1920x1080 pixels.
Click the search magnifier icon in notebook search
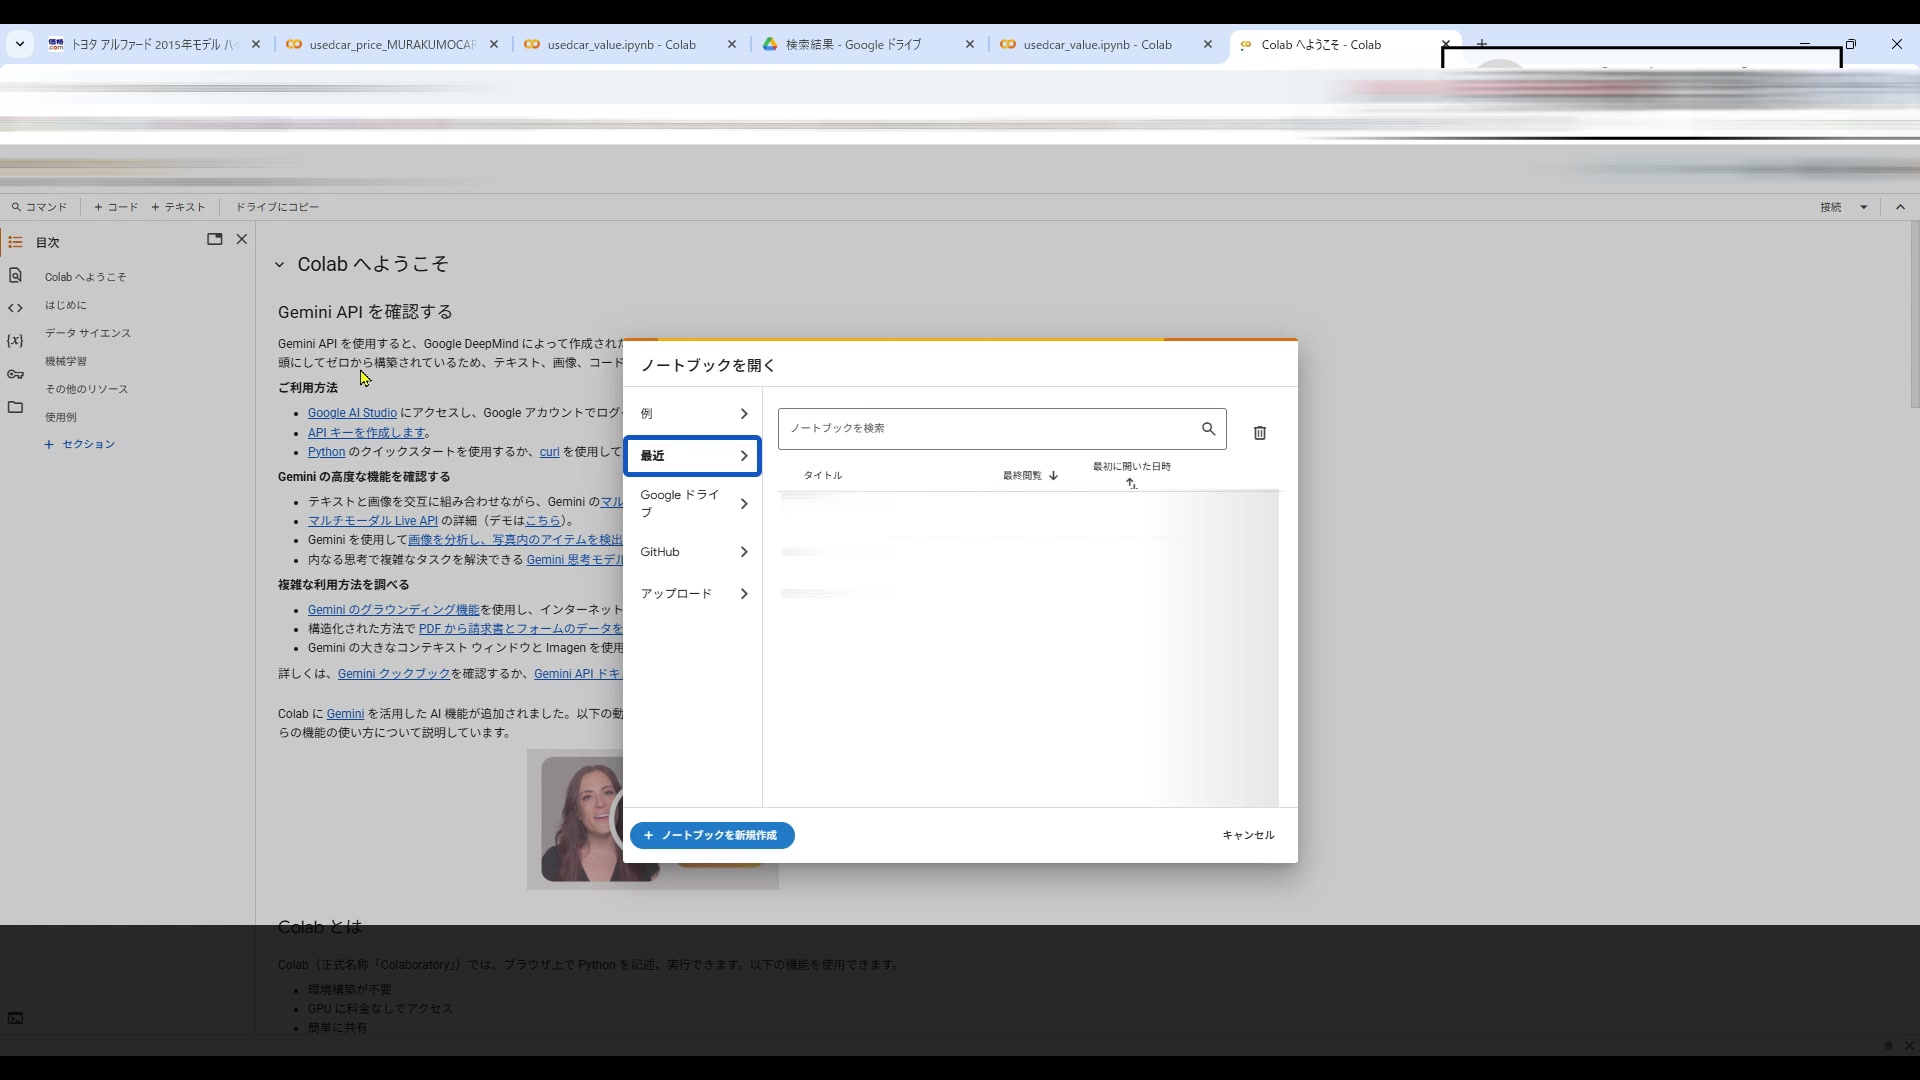1208,429
